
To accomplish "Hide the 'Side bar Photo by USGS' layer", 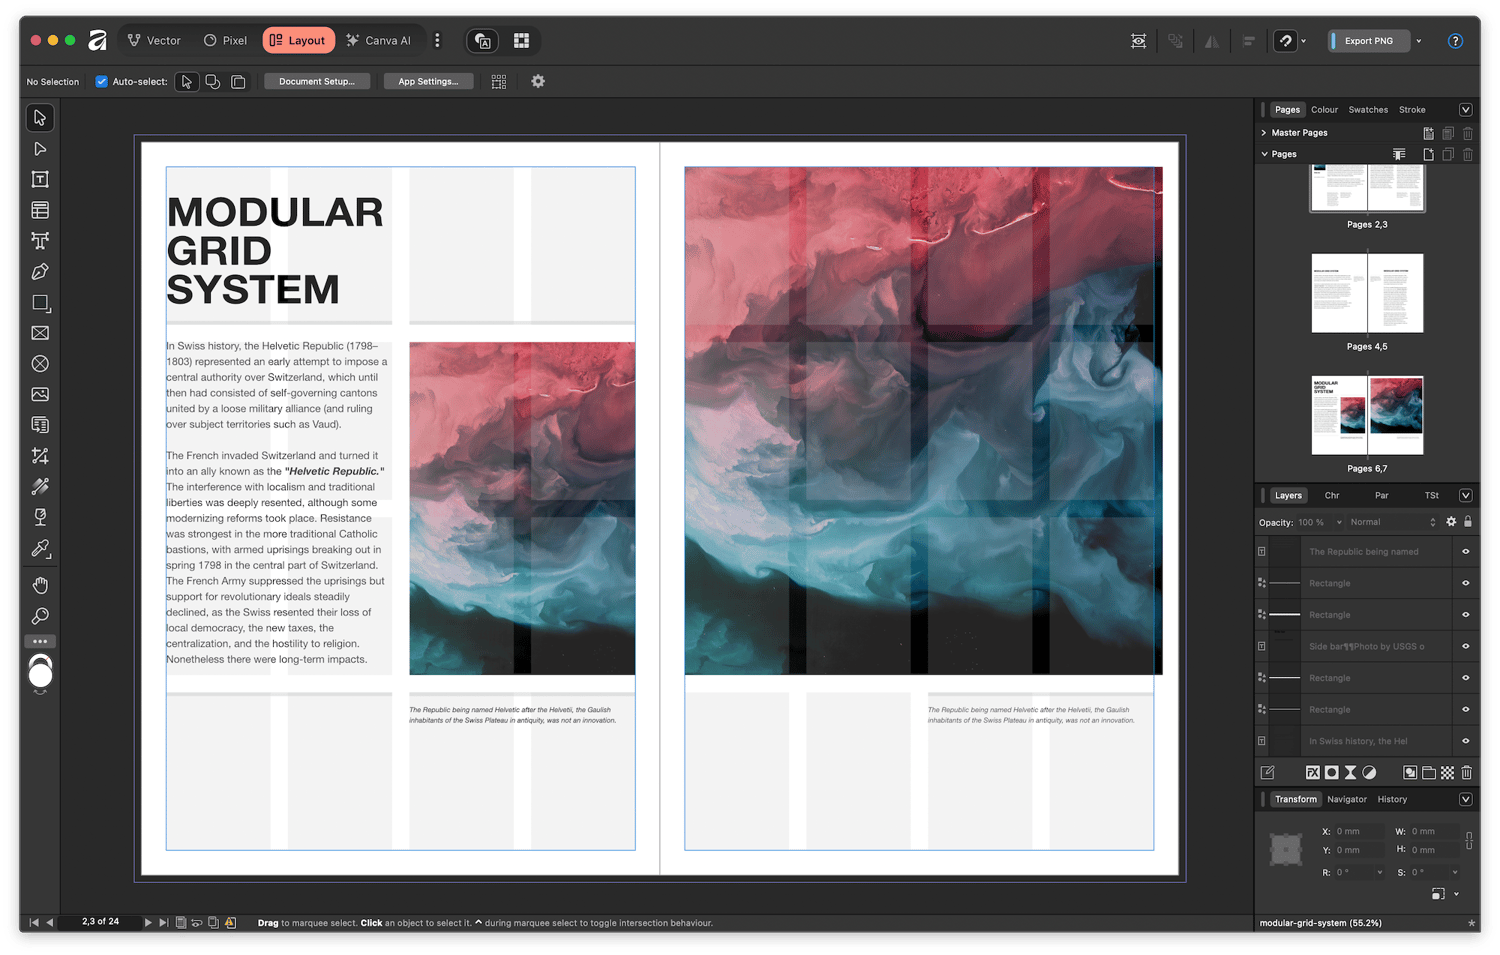I will (1466, 646).
